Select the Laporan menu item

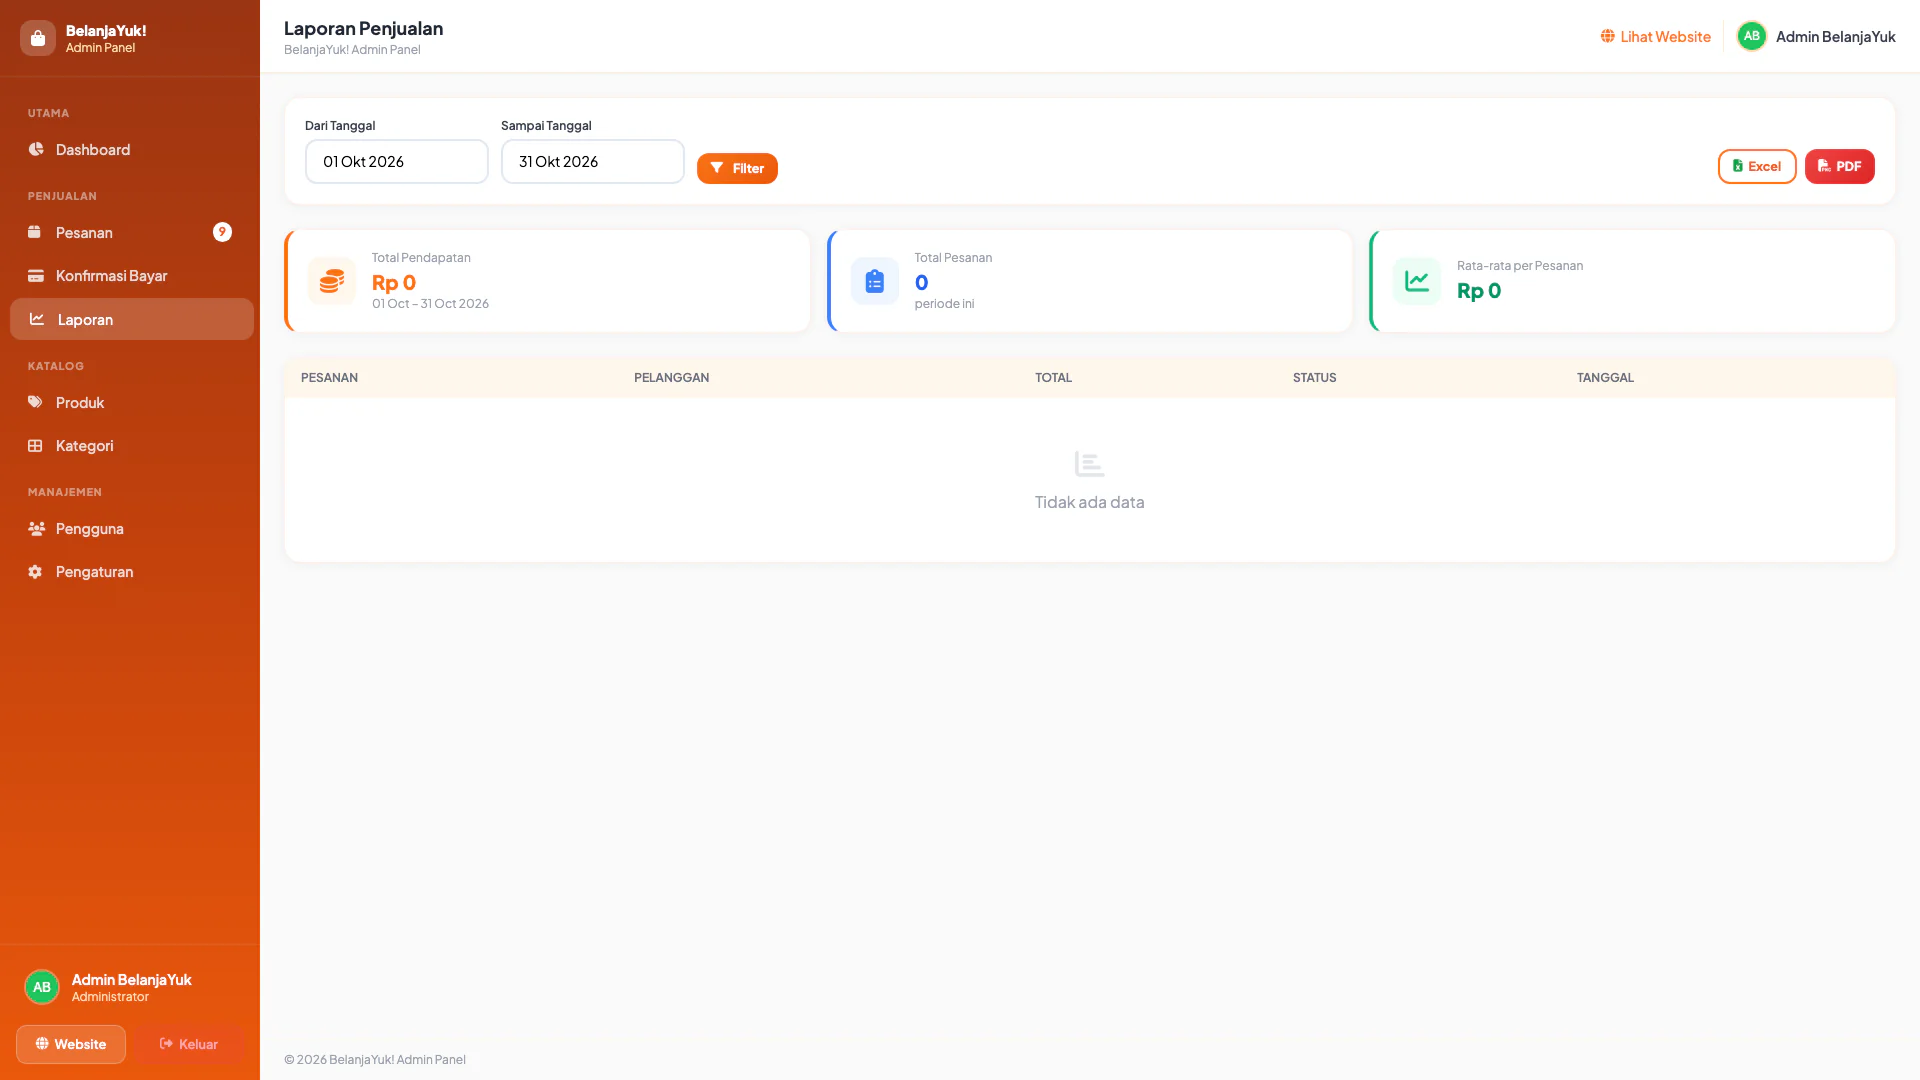pyautogui.click(x=132, y=319)
